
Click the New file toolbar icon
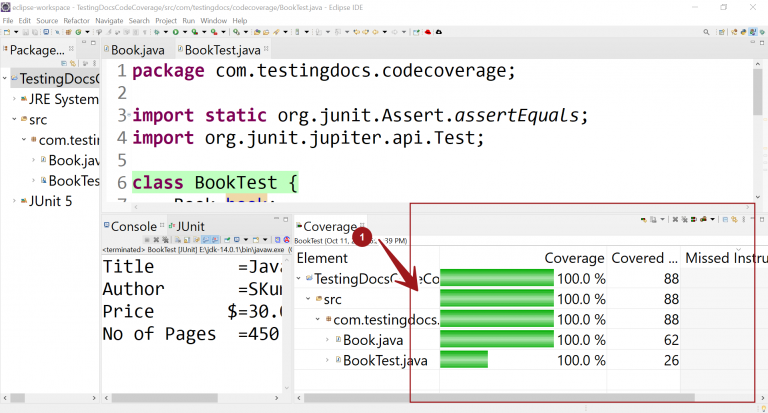[x=6, y=32]
